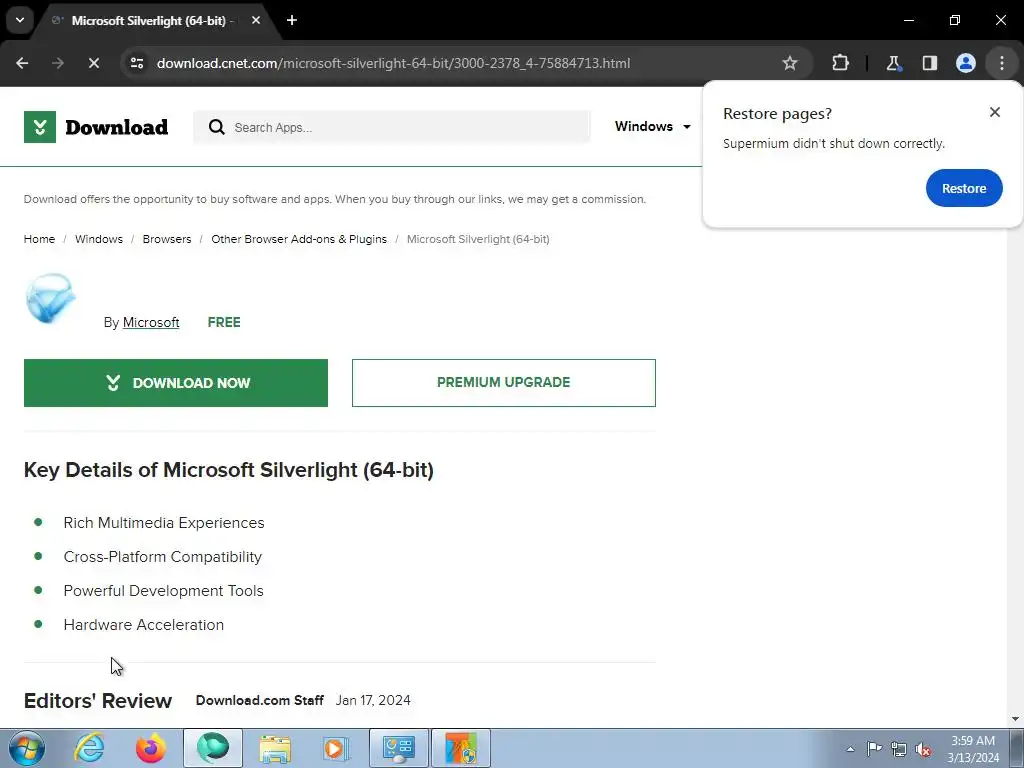Open File Explorer from taskbar
Image resolution: width=1024 pixels, height=768 pixels.
click(275, 748)
